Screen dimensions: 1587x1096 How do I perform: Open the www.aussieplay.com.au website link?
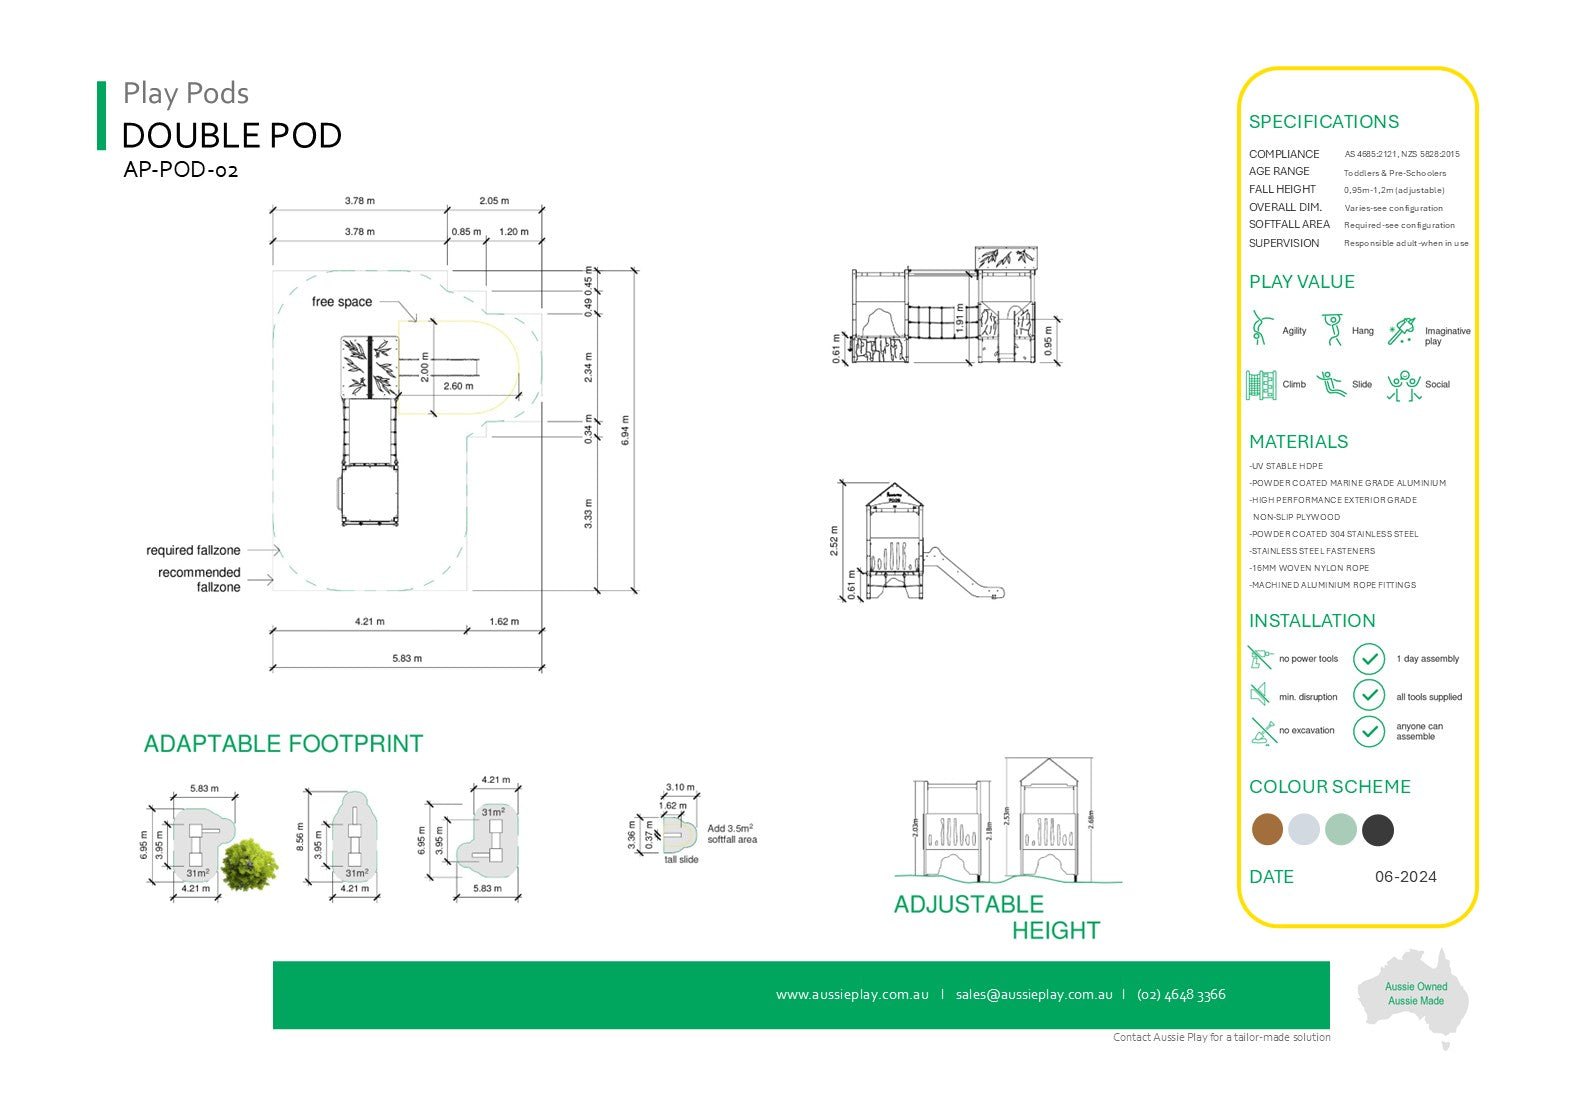click(852, 995)
